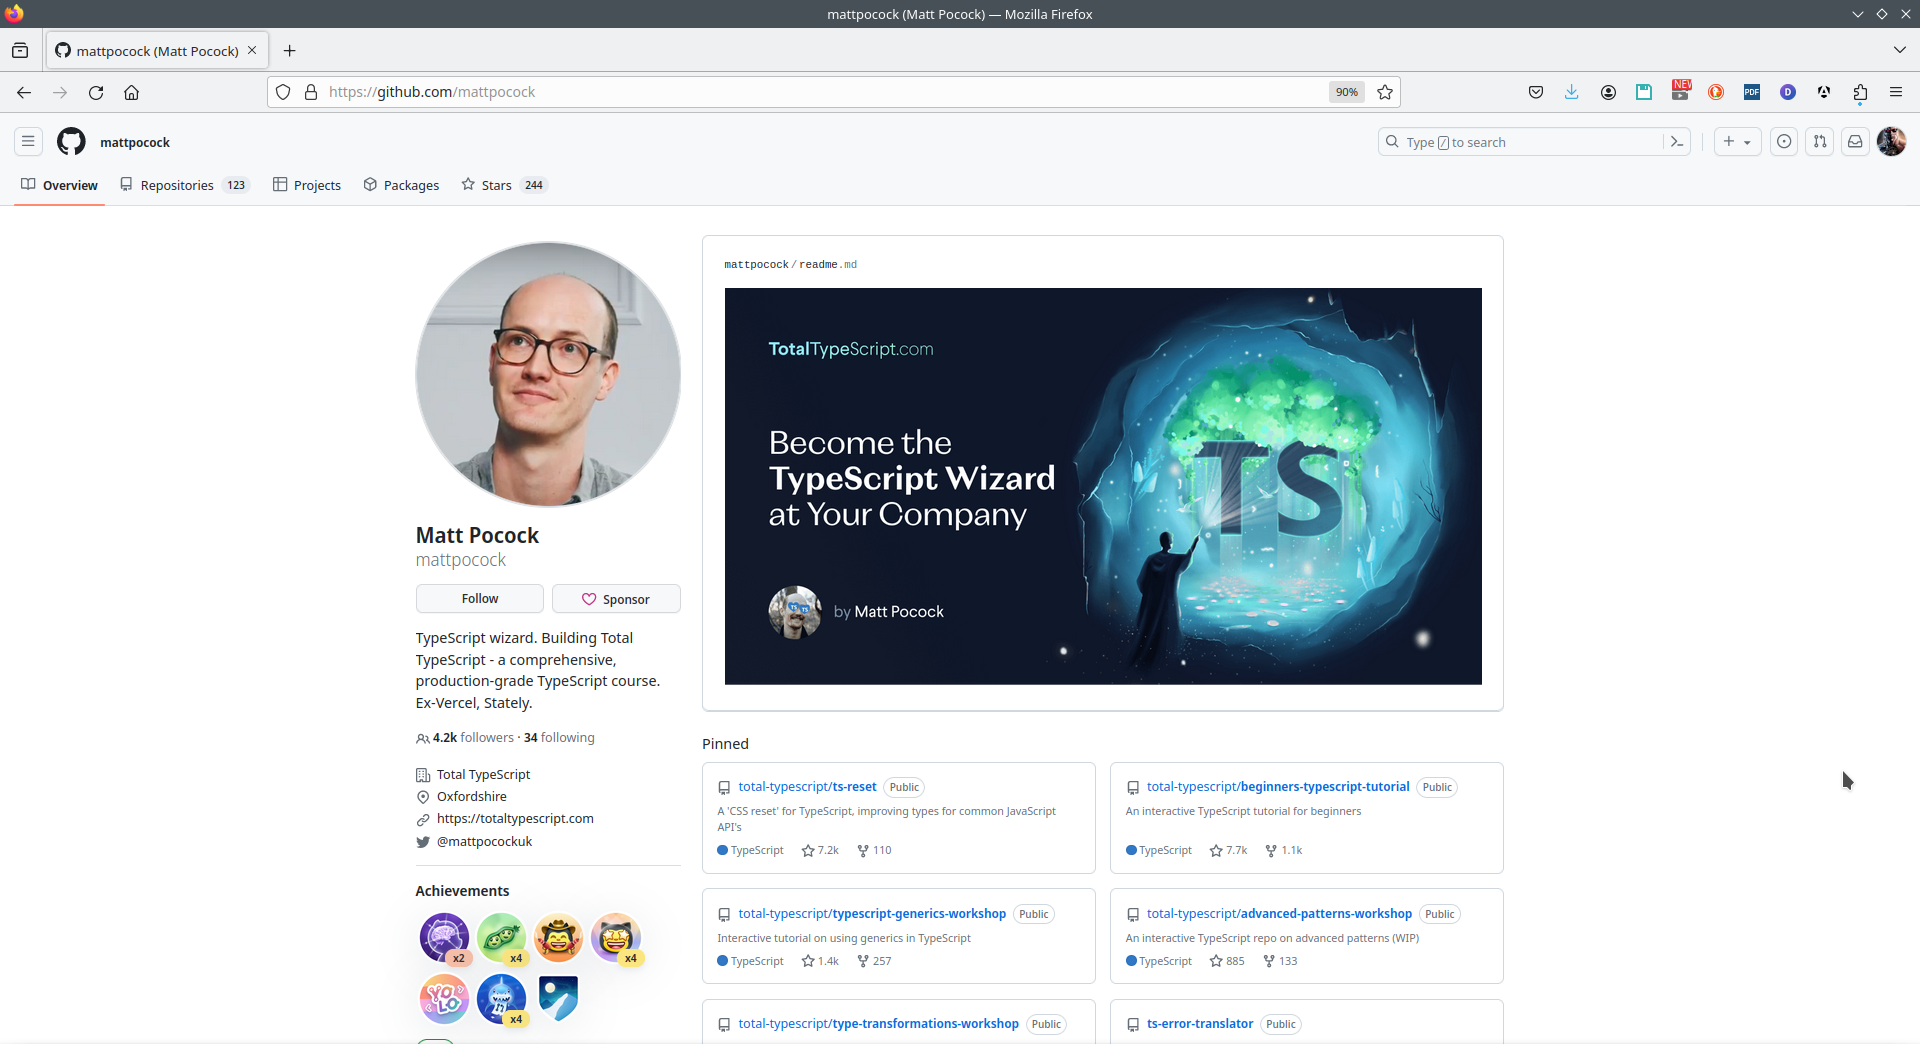Click the PDF extension icon
The image size is (1920, 1044).
click(x=1752, y=92)
